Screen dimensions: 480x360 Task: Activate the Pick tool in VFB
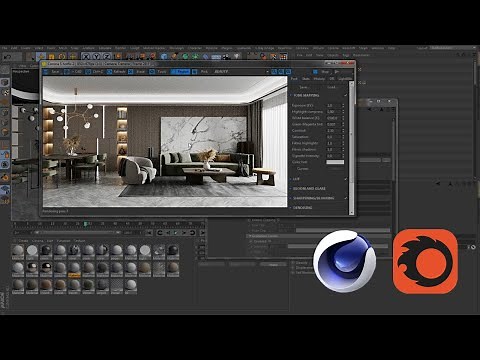(201, 72)
